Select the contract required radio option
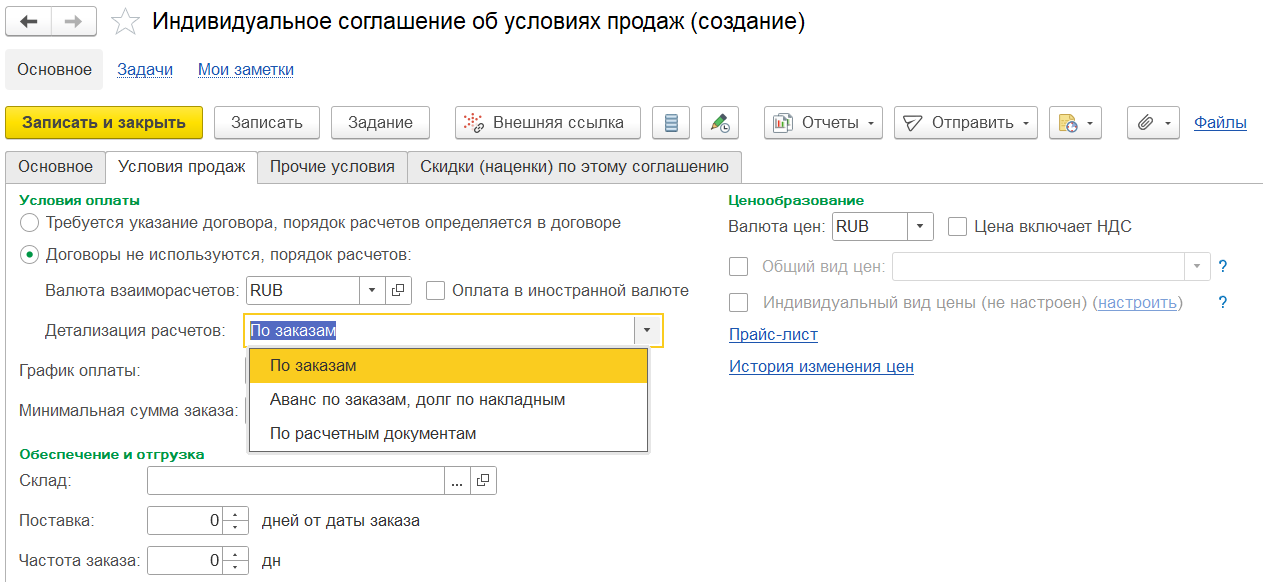 pyautogui.click(x=30, y=223)
